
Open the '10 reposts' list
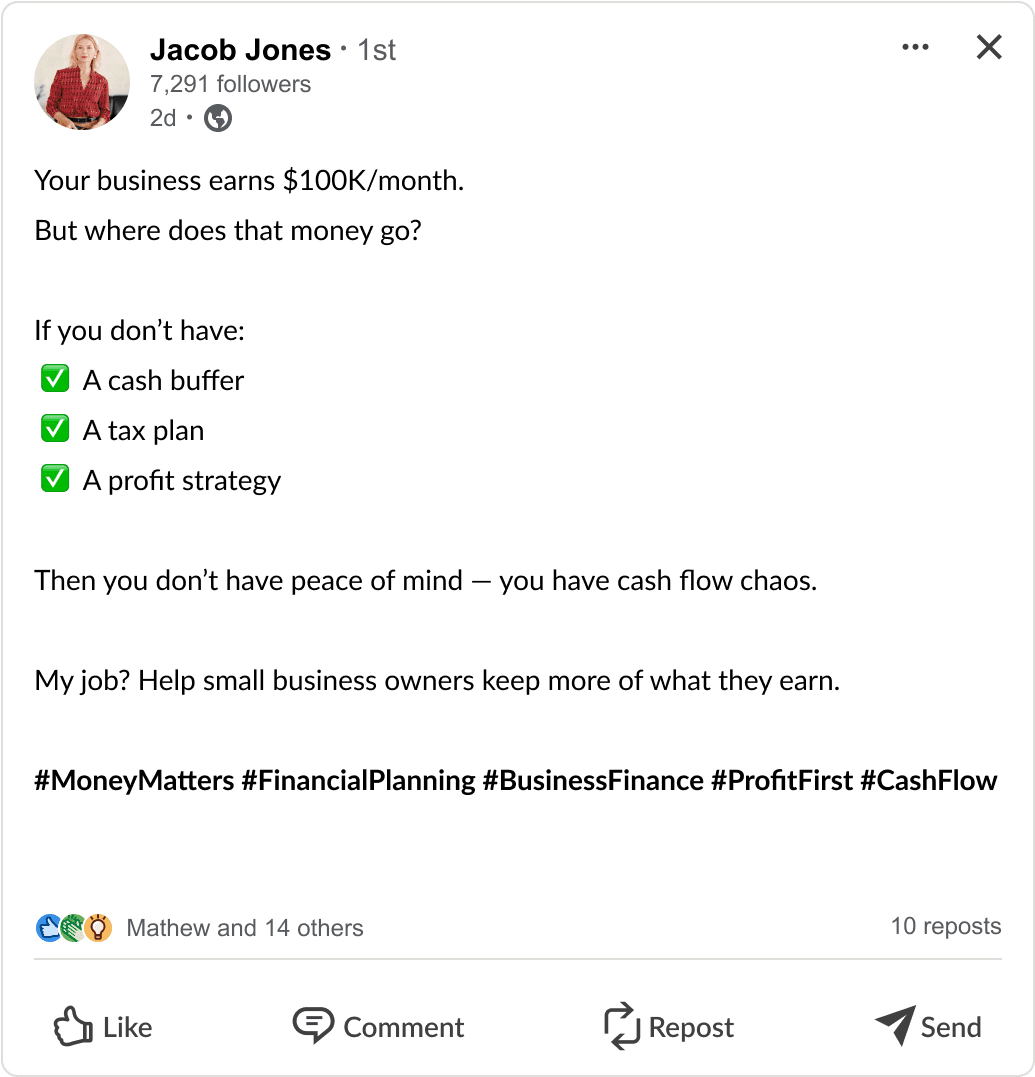945,926
